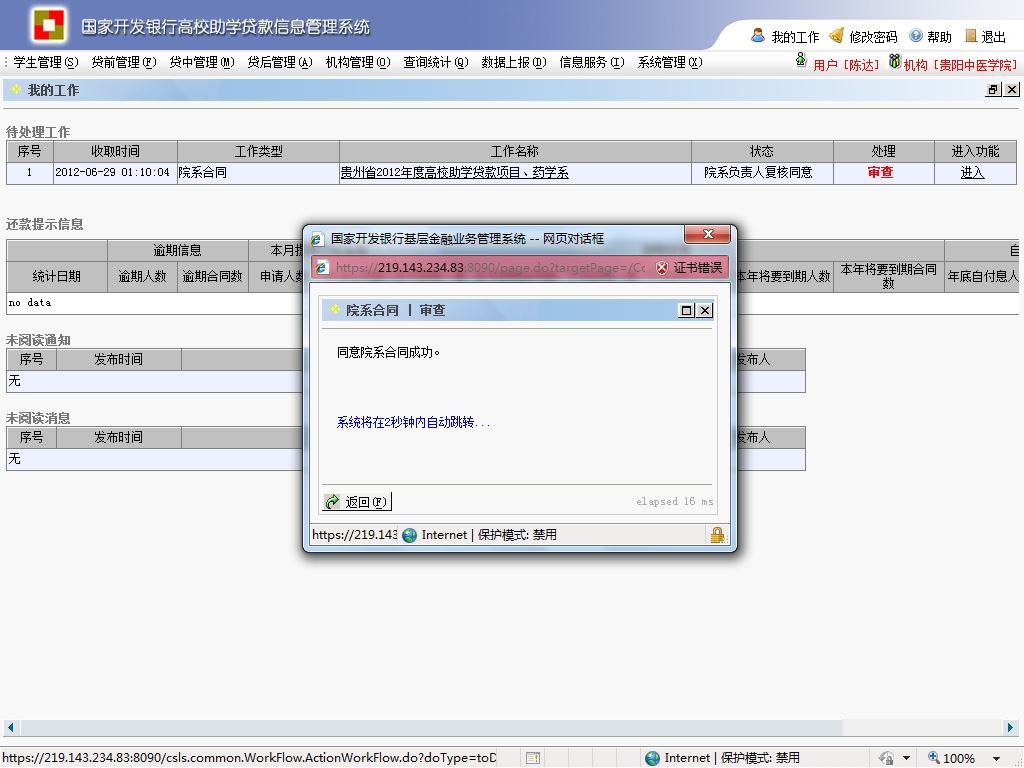This screenshot has height=768, width=1024.
Task: Click the IE page icon in dialog title
Action: click(x=317, y=239)
